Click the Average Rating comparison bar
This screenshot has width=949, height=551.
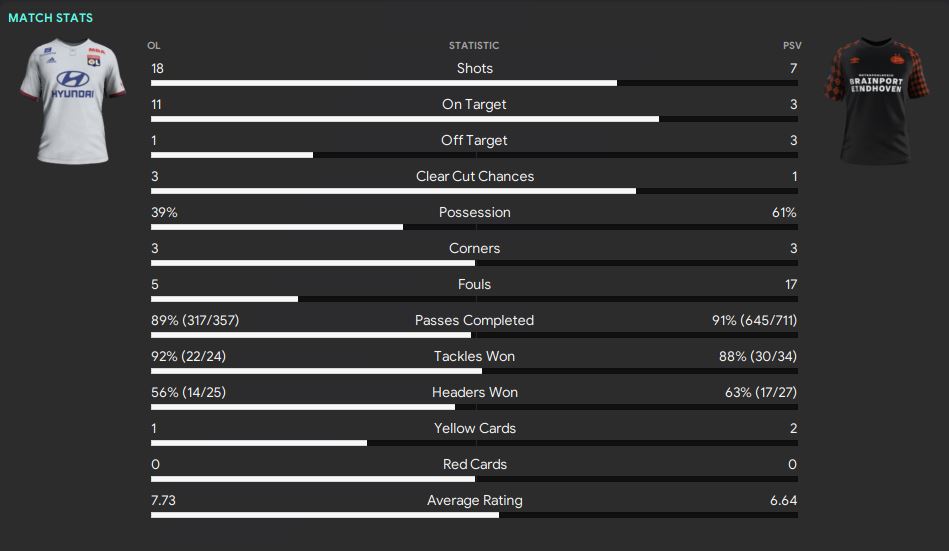(474, 515)
